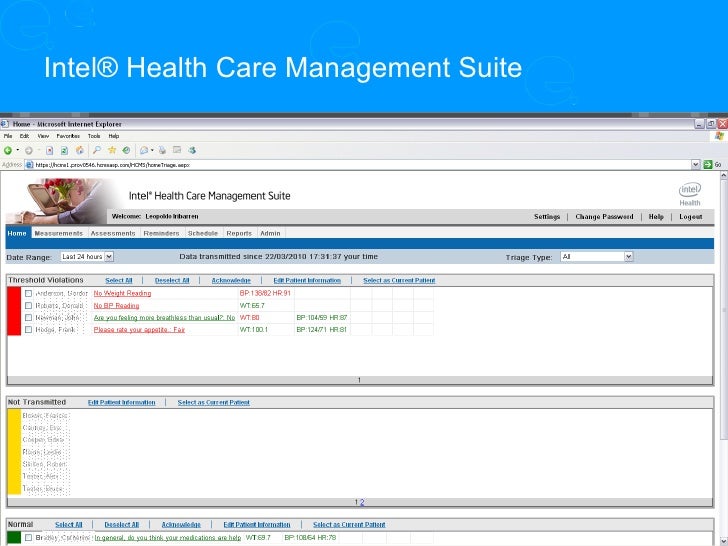
Task: Click the green Back arrow in IE toolbar
Action: click(7, 150)
